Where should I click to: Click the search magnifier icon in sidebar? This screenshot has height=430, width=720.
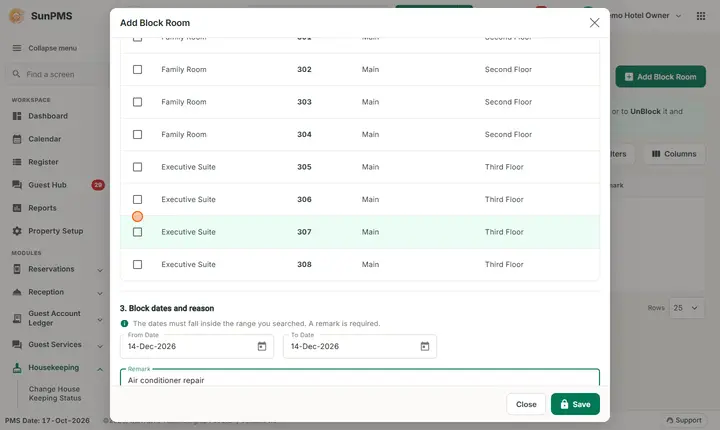pyautogui.click(x=17, y=74)
